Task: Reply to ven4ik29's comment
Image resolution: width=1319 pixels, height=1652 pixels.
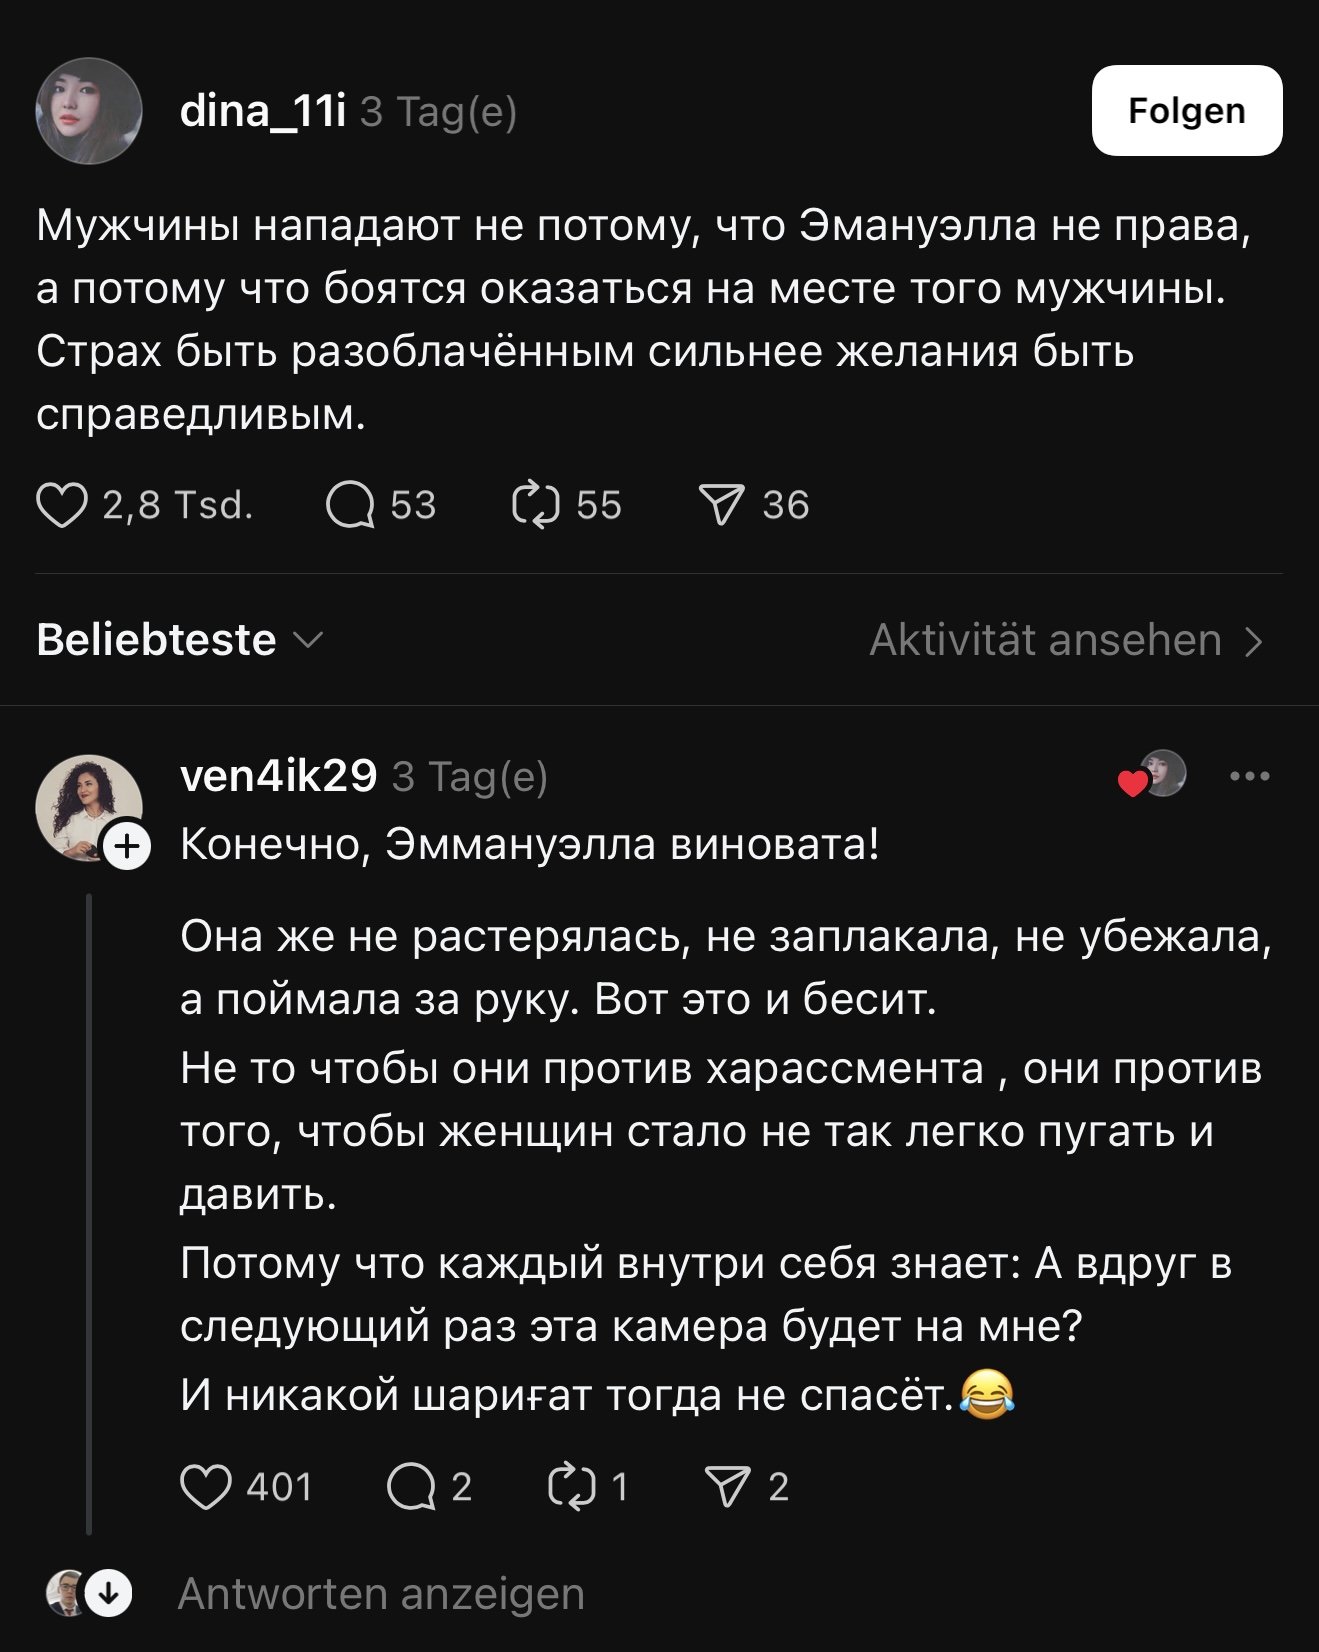Action: click(411, 1487)
